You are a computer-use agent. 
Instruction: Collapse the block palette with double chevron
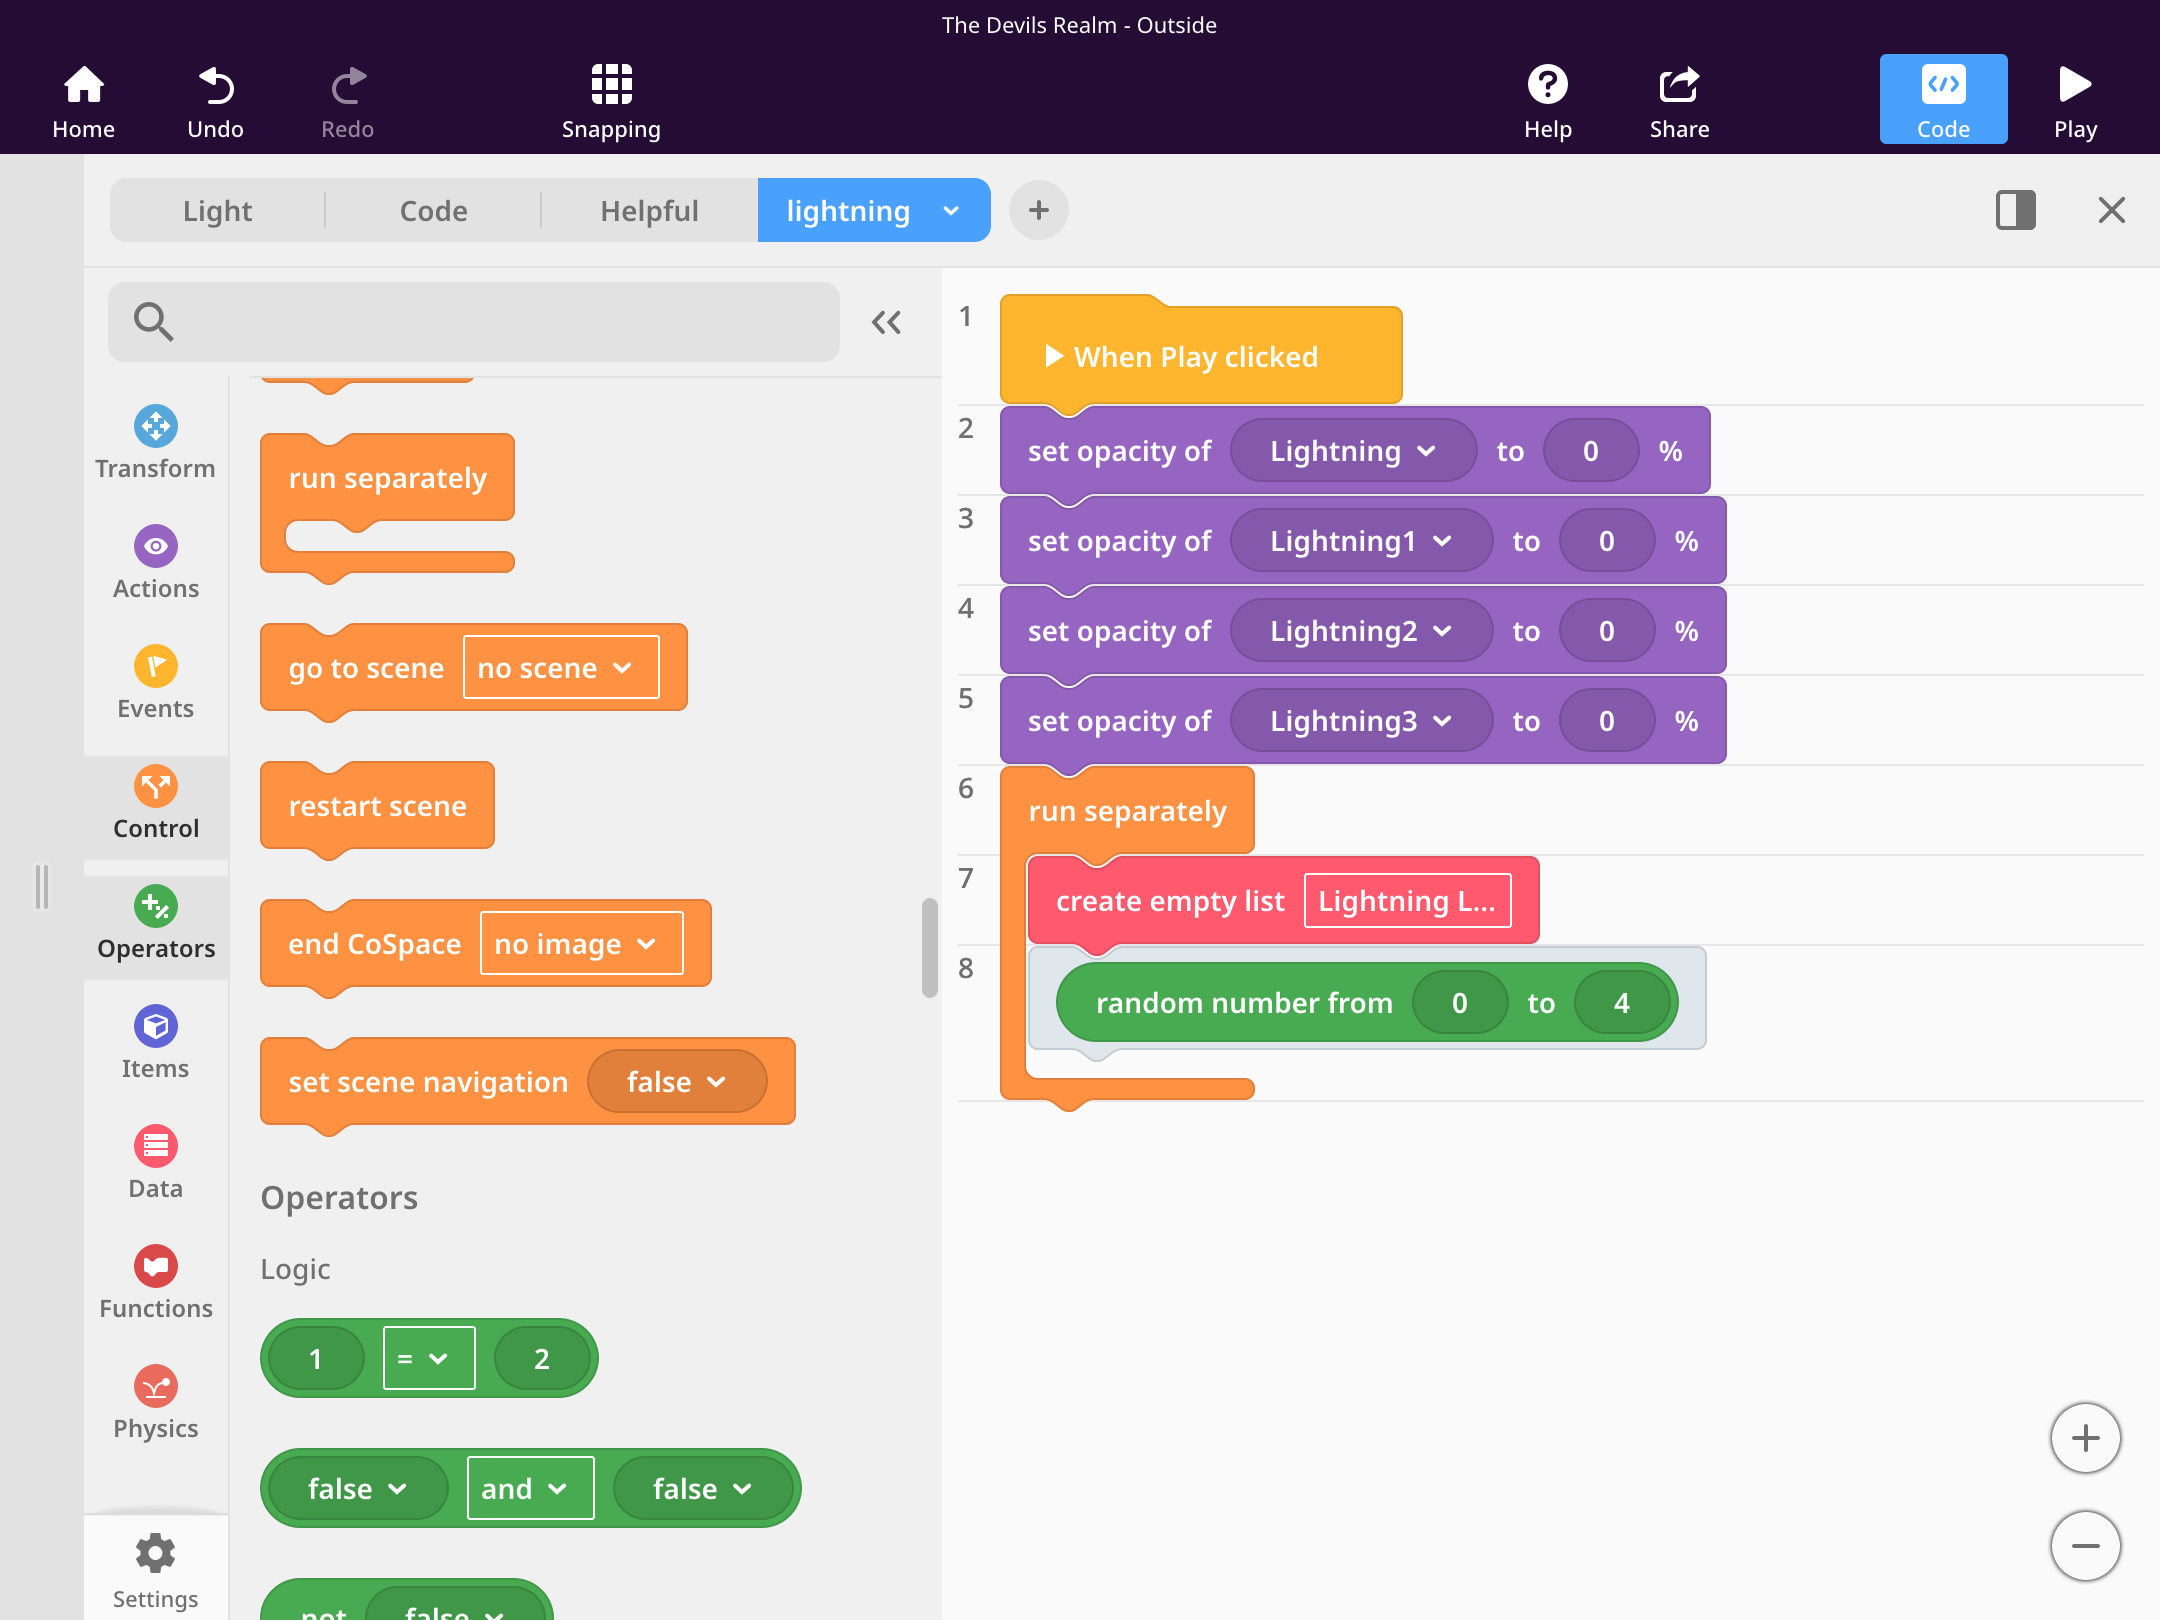886,322
